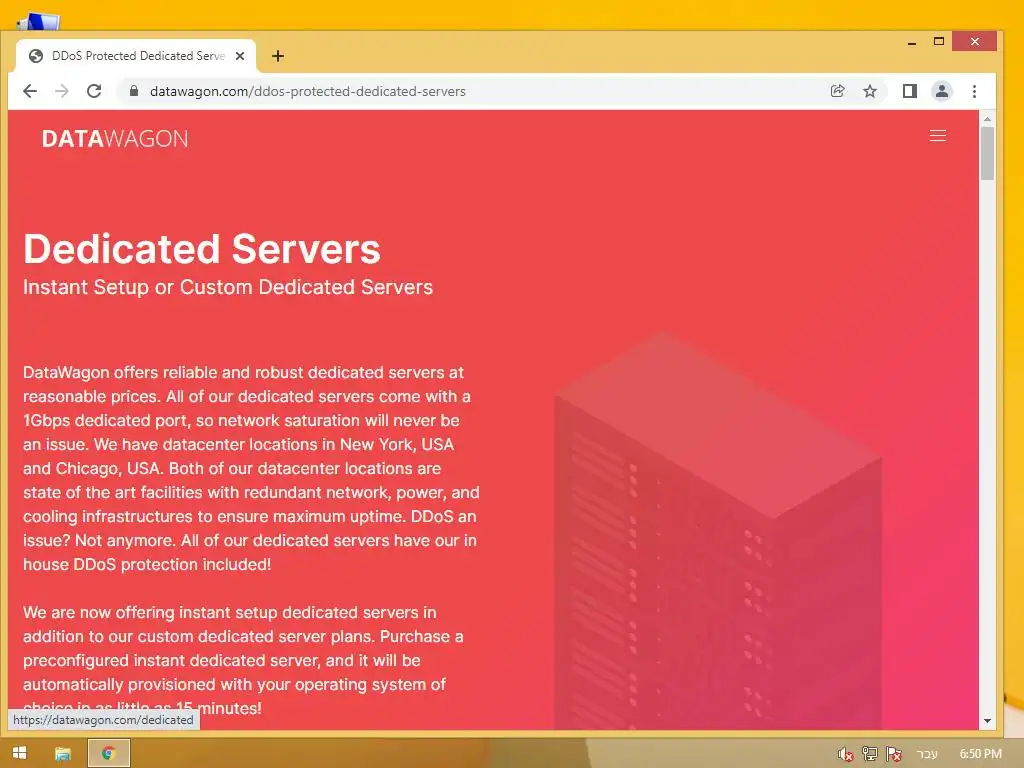Open File Explorer from the taskbar

pyautogui.click(x=63, y=754)
